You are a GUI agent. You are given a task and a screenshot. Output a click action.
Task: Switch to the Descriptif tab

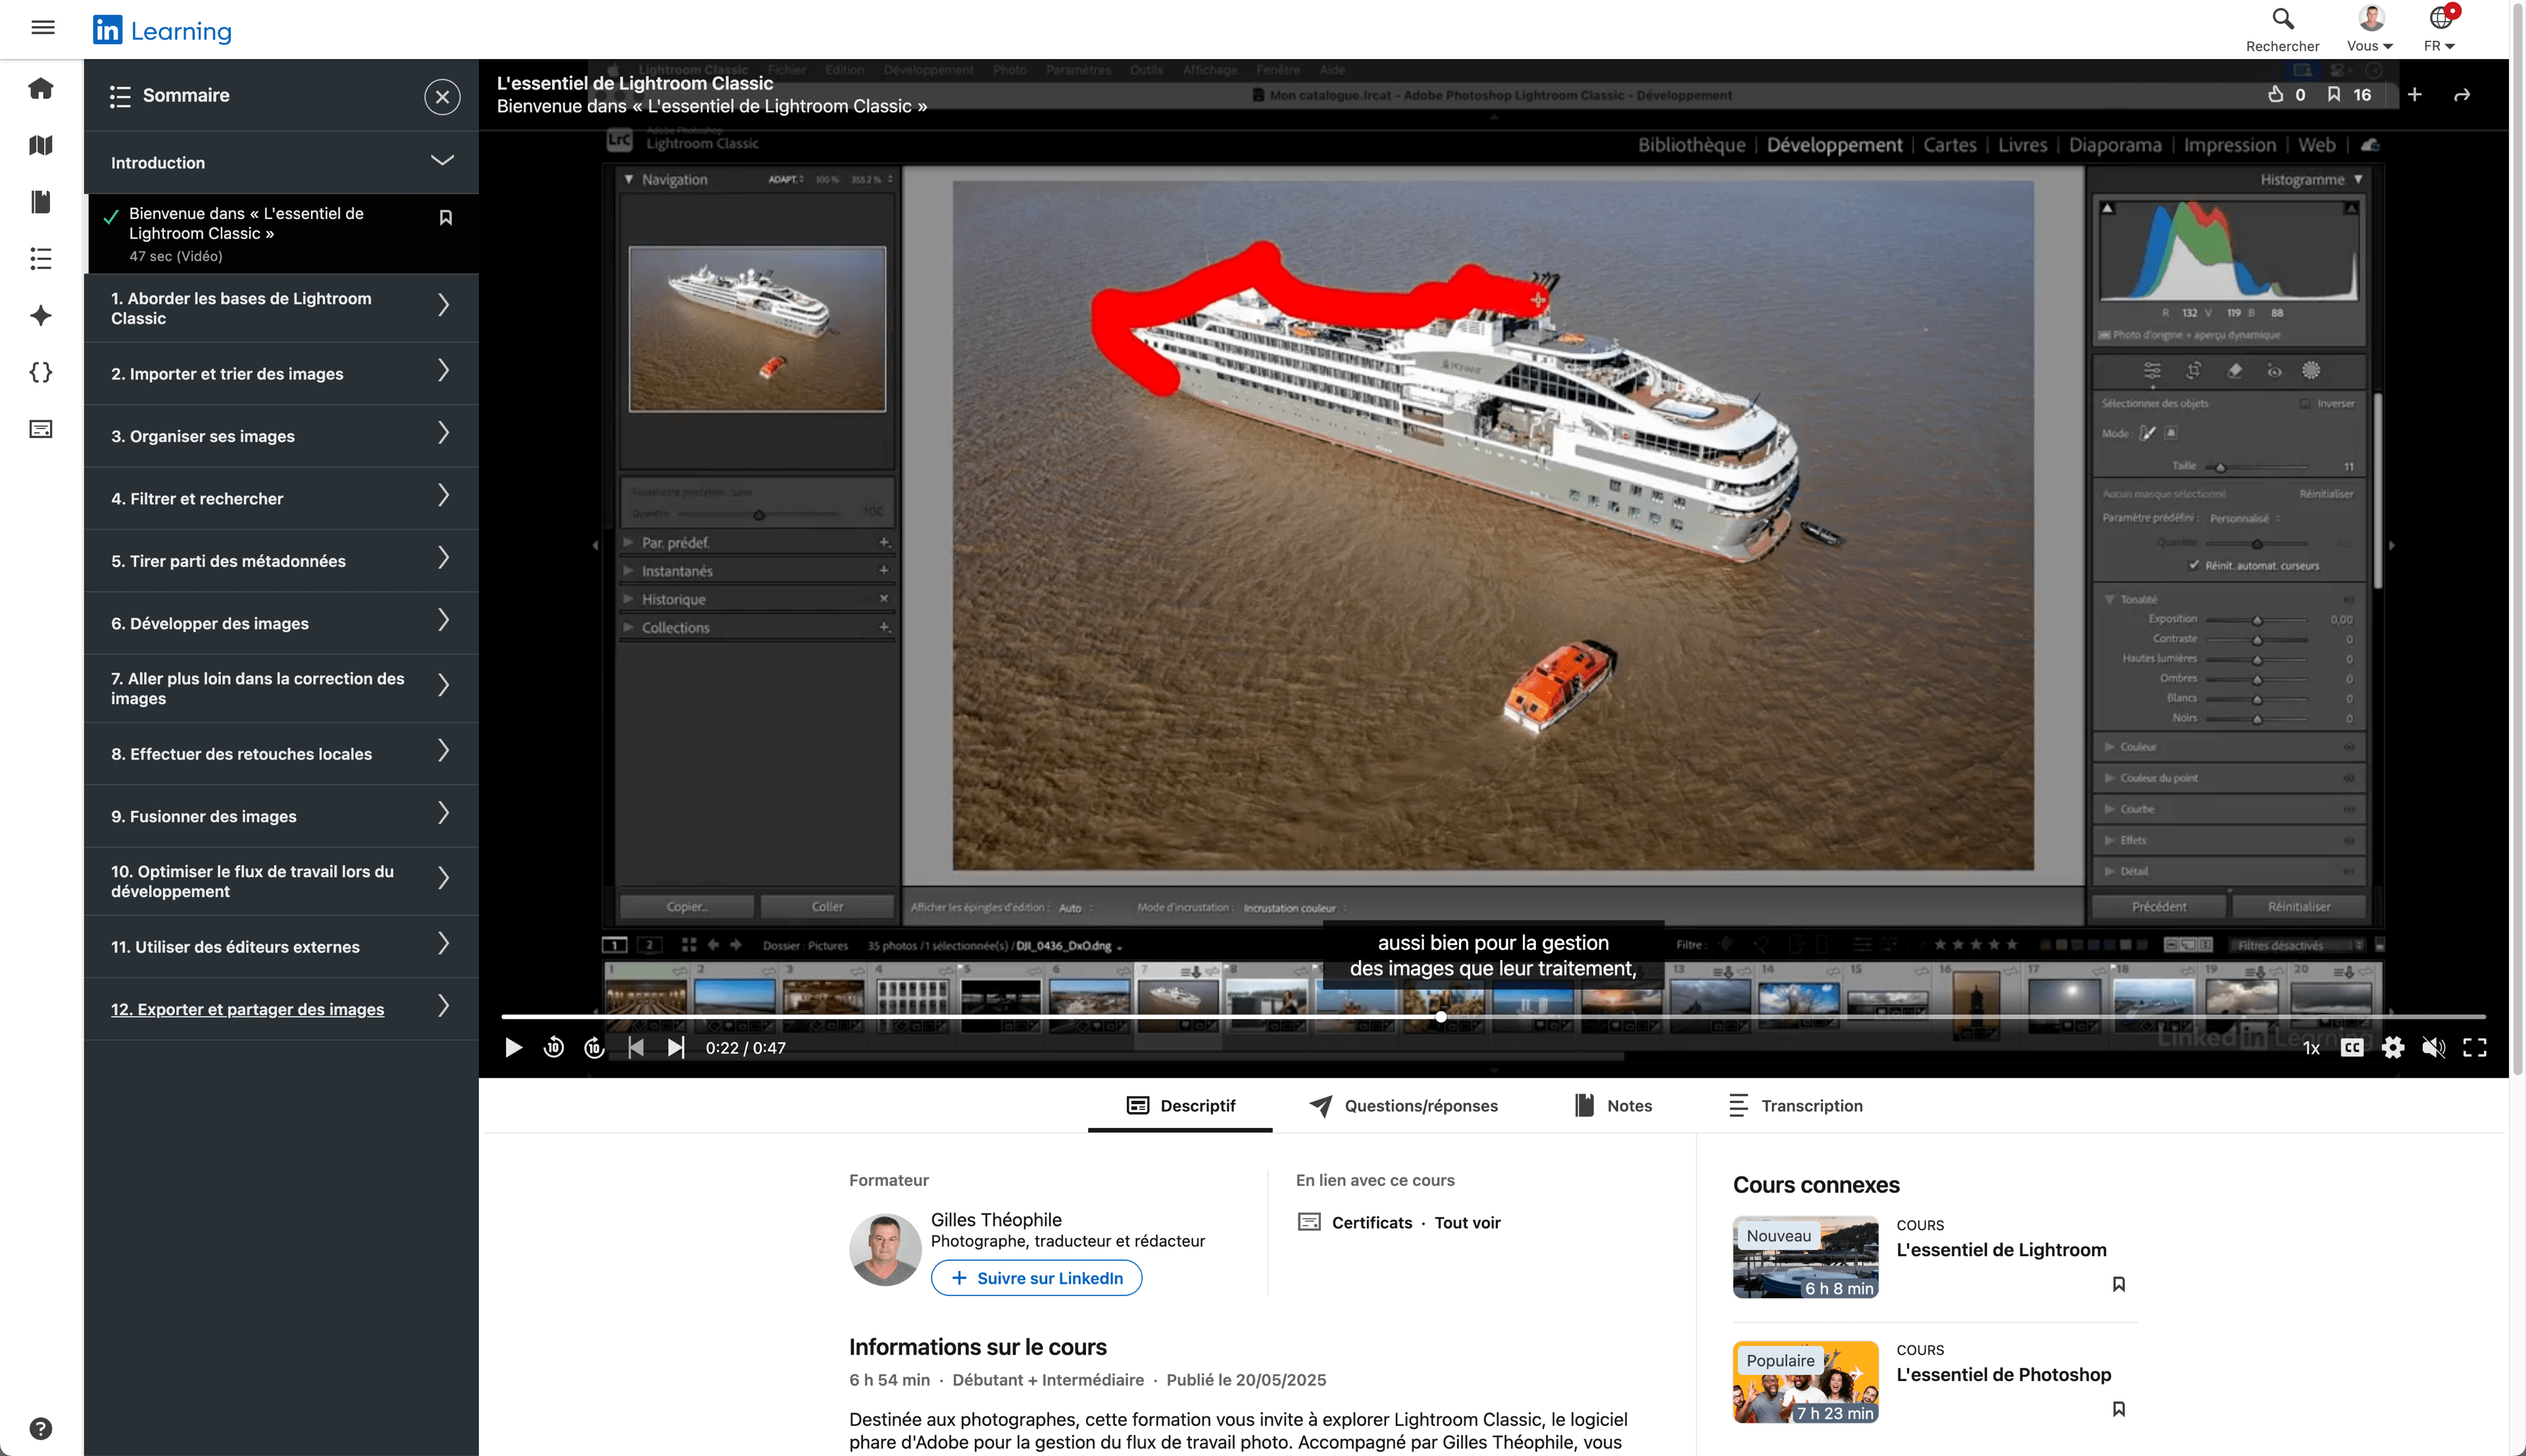1180,1105
